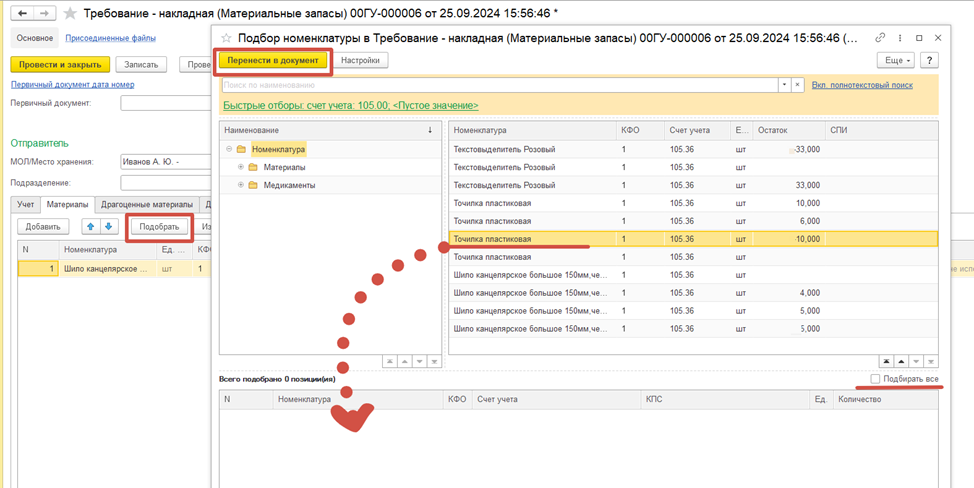Click Перенести в документ button
This screenshot has height=488, width=974.
point(273,60)
